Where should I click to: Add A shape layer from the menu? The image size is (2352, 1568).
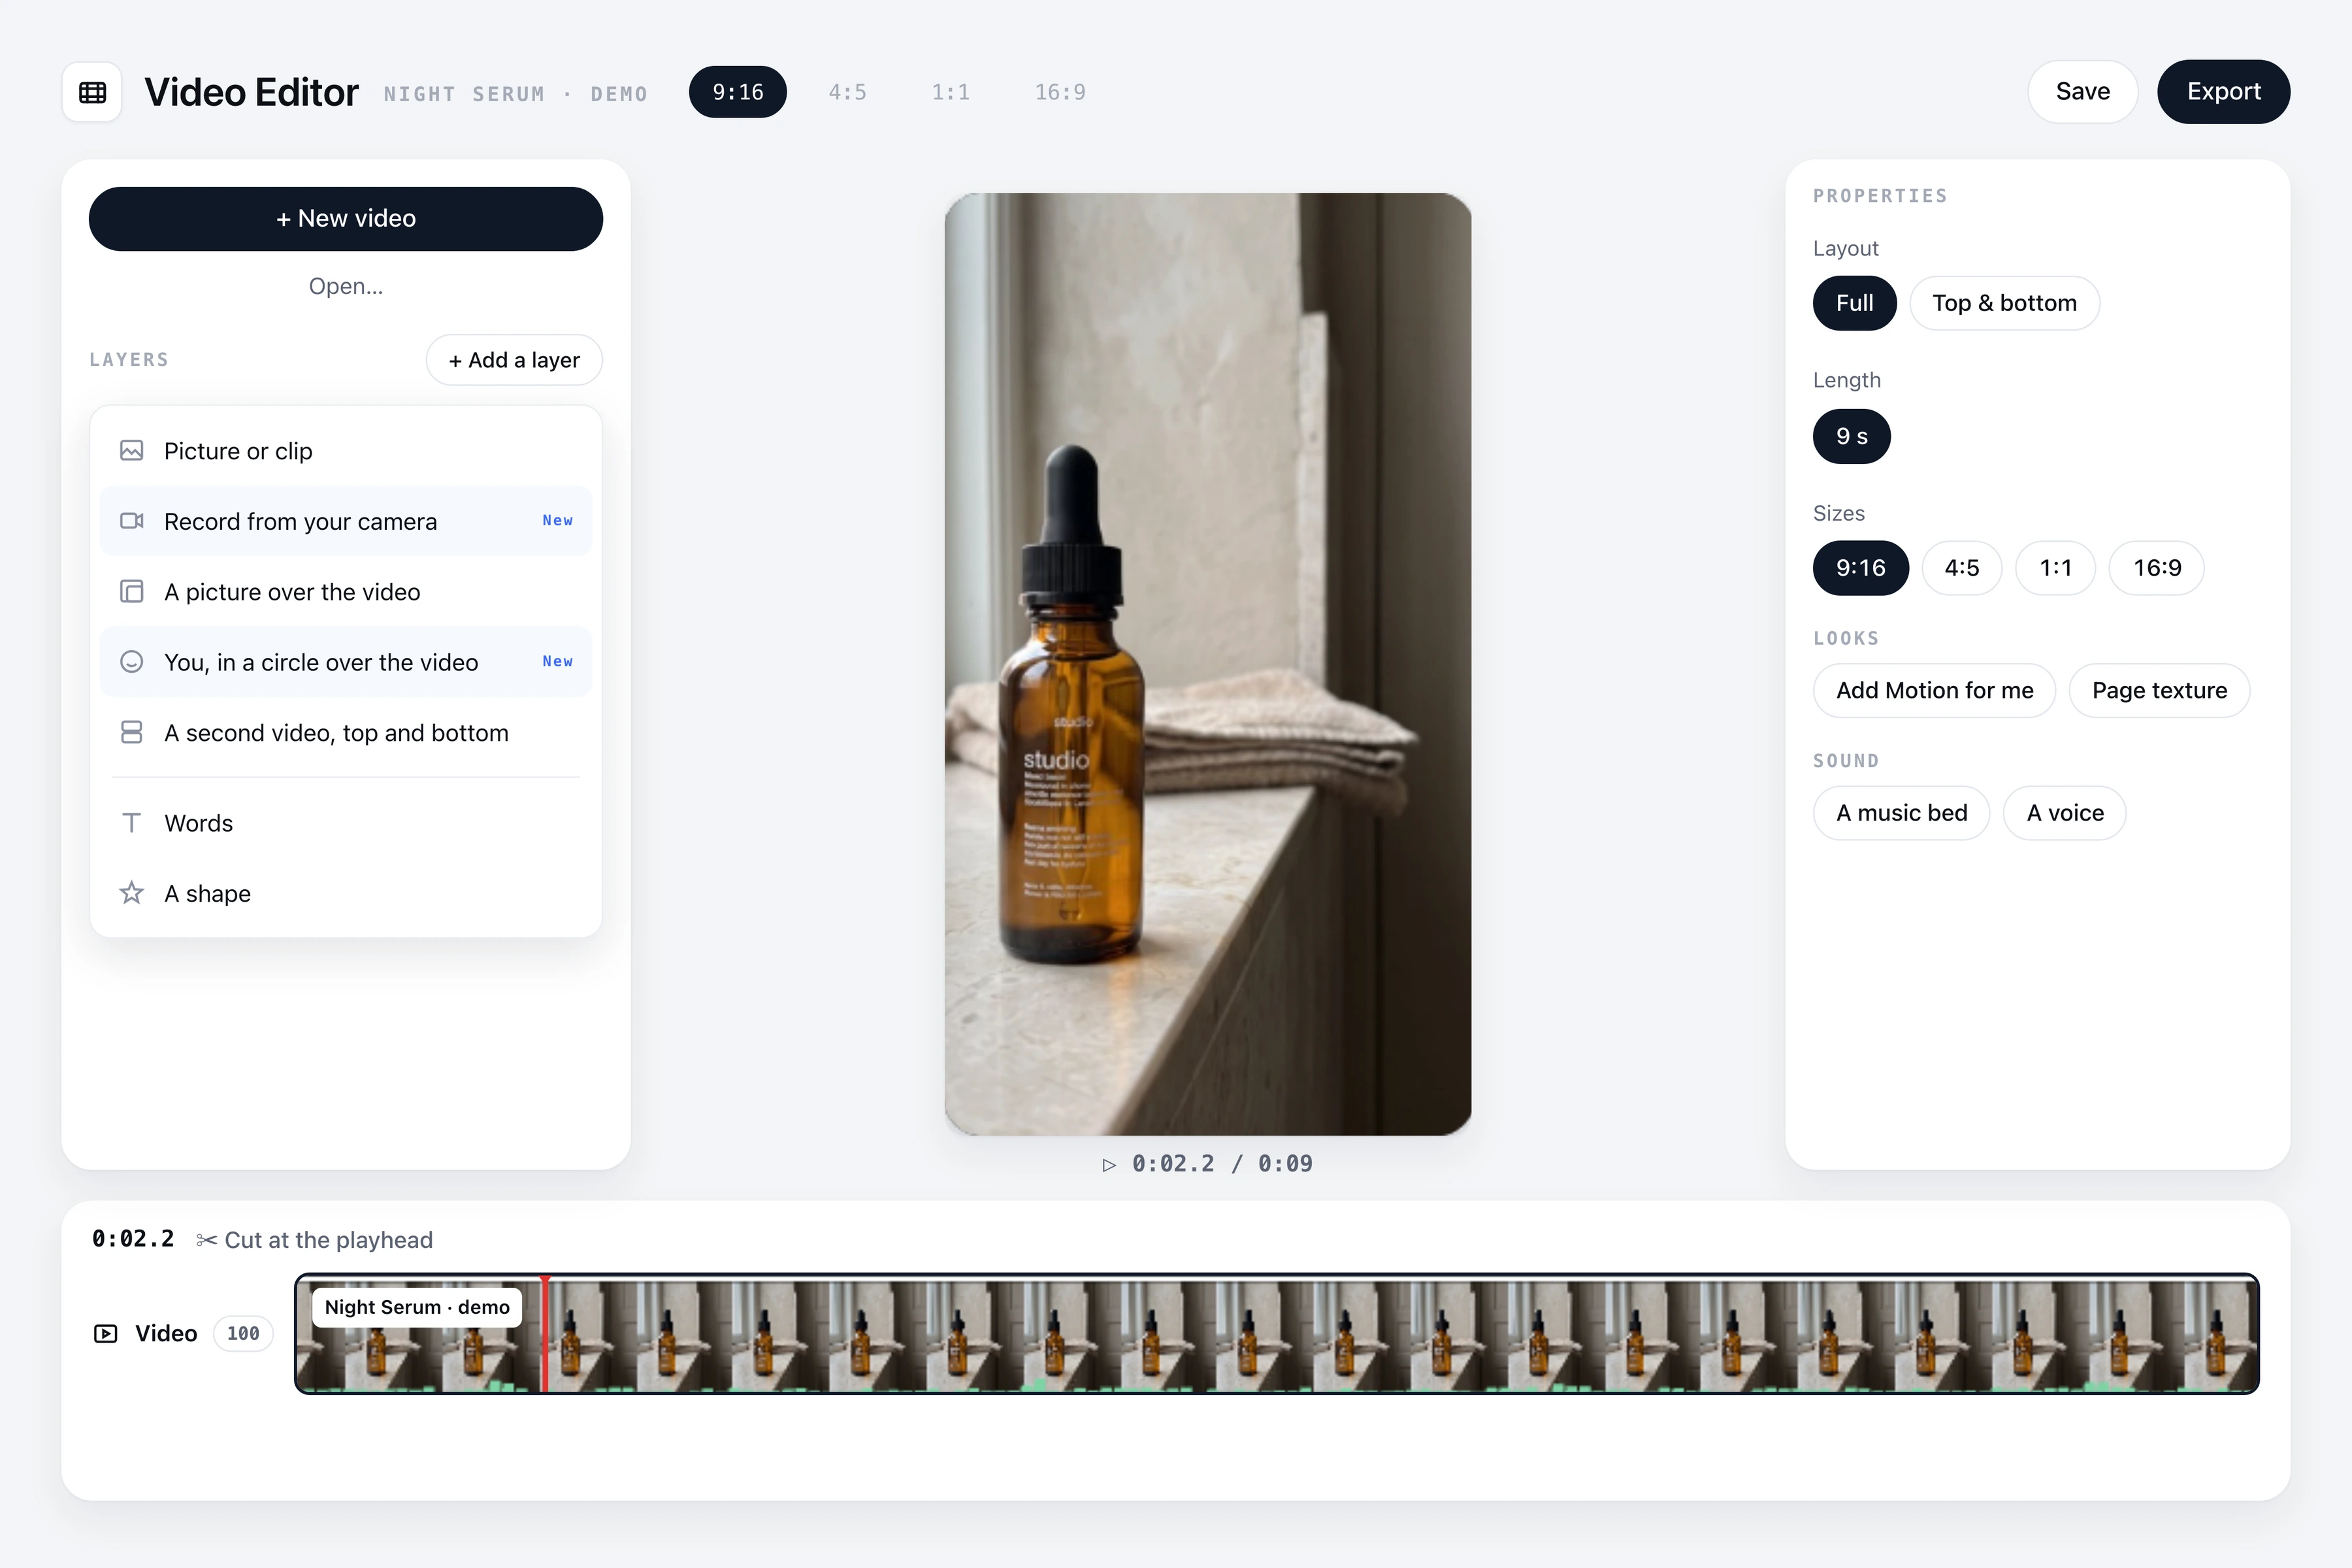pos(346,893)
